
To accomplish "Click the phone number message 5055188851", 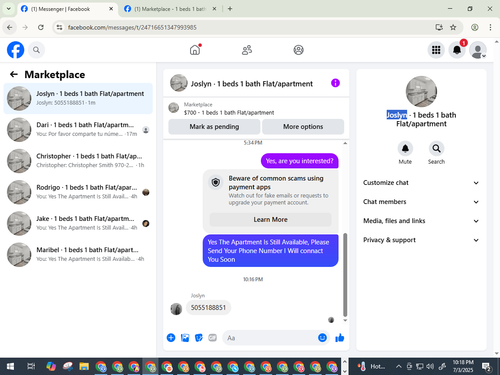I will (x=208, y=307).
